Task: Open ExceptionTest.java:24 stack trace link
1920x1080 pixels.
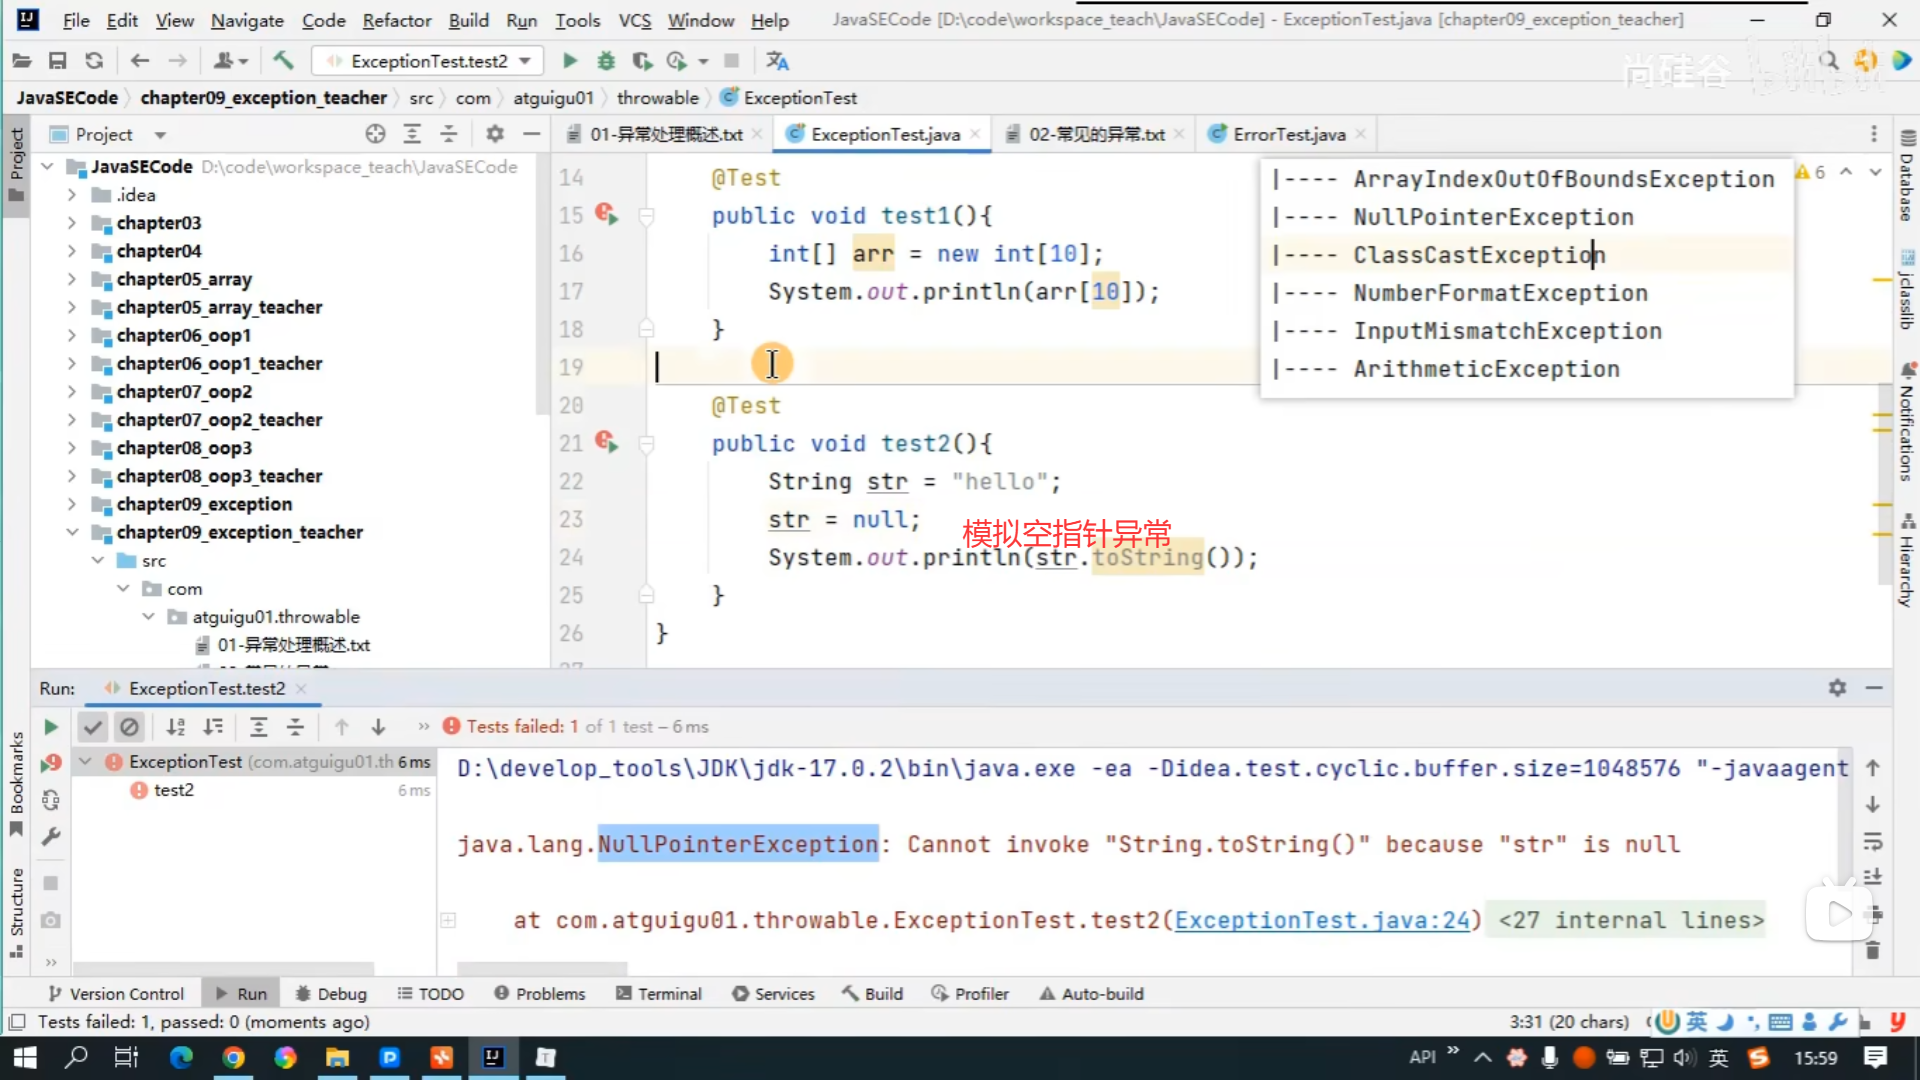Action: point(1322,920)
